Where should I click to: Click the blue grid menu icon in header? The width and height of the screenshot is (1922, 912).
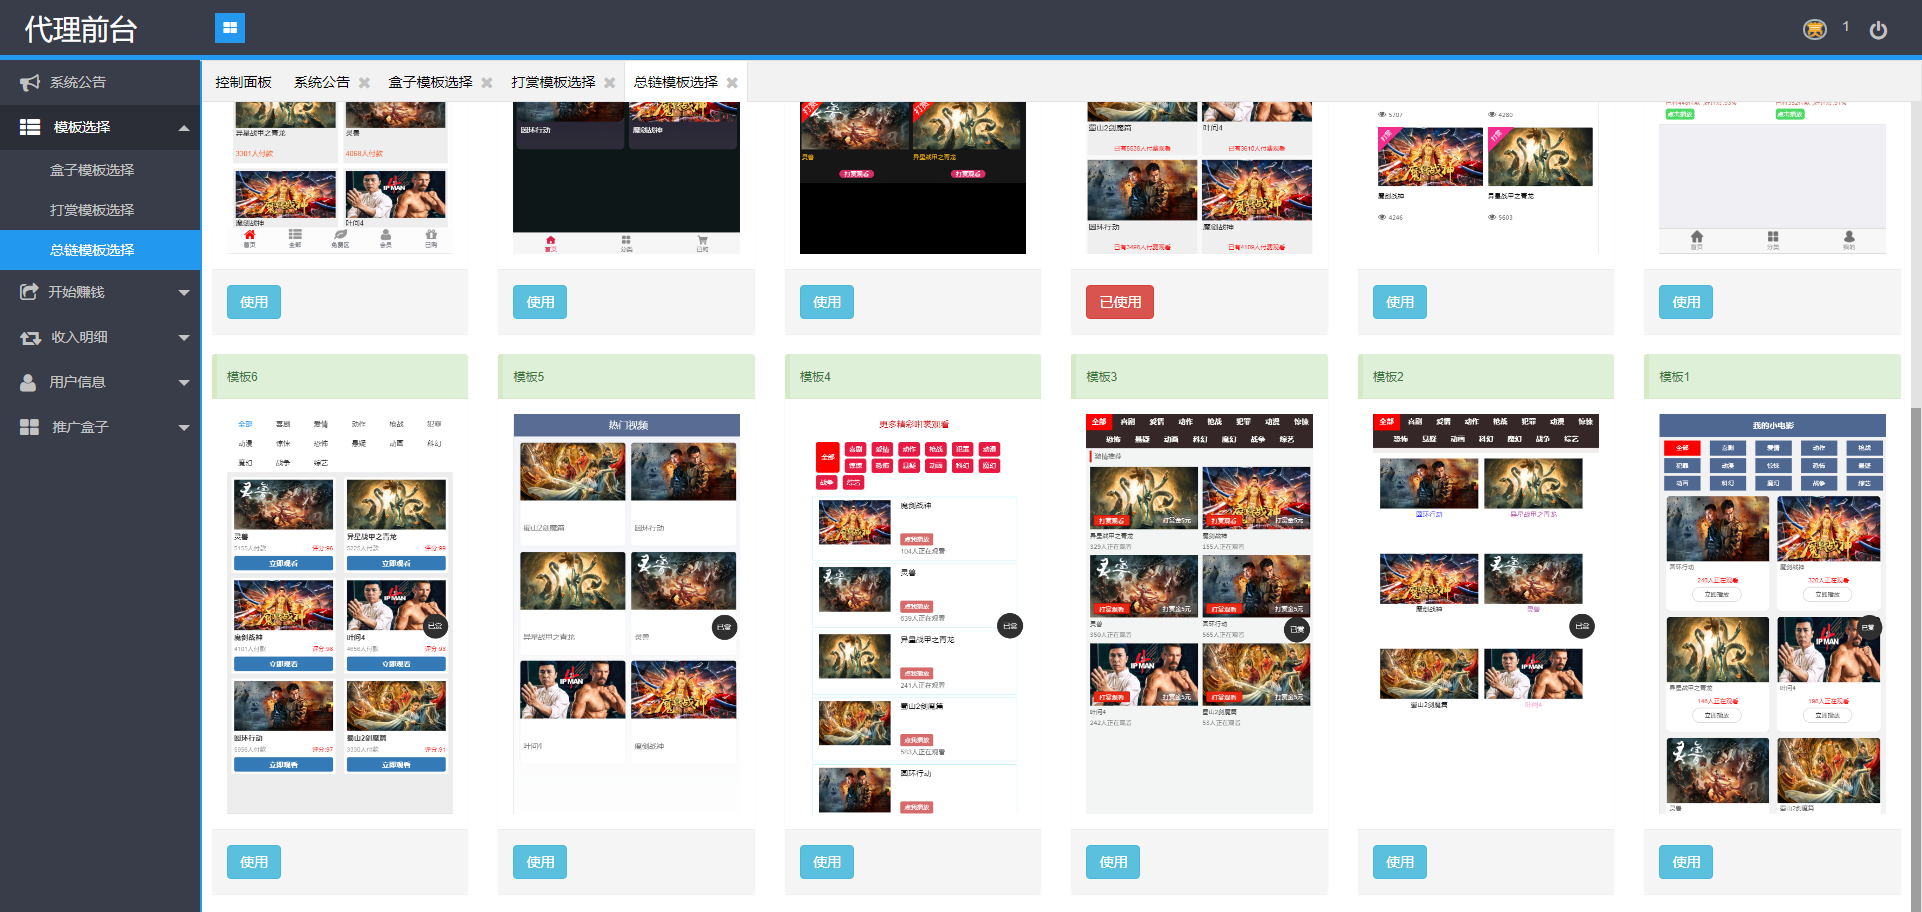[229, 28]
